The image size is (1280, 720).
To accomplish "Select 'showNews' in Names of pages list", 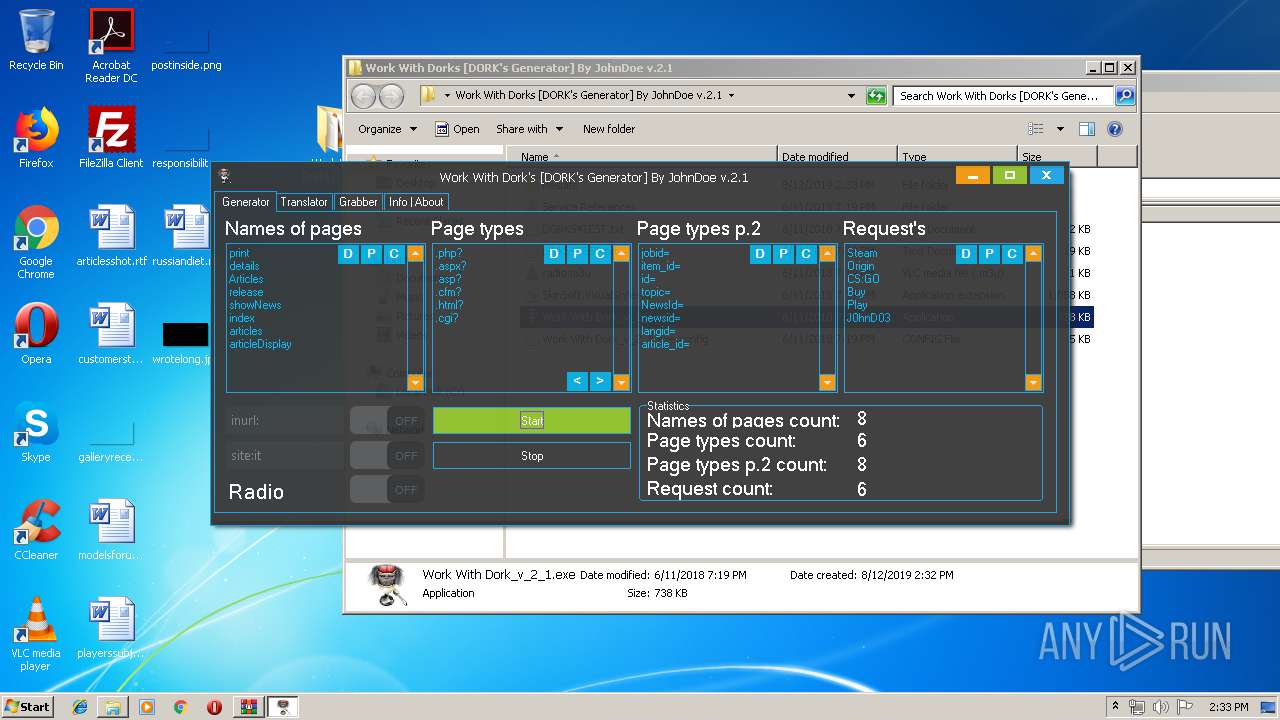I will pyautogui.click(x=255, y=305).
